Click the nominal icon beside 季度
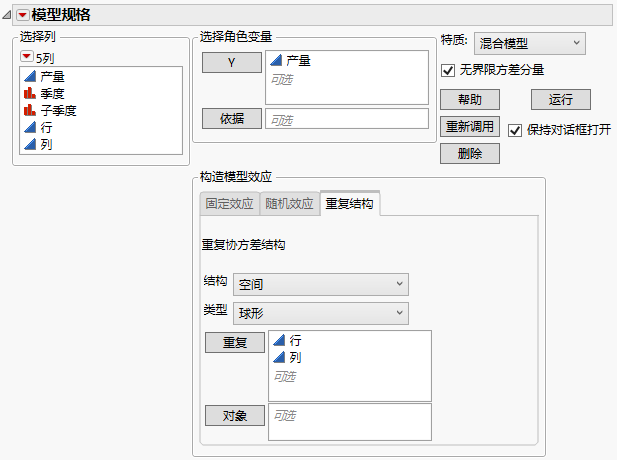The width and height of the screenshot is (617, 460). click(x=30, y=94)
